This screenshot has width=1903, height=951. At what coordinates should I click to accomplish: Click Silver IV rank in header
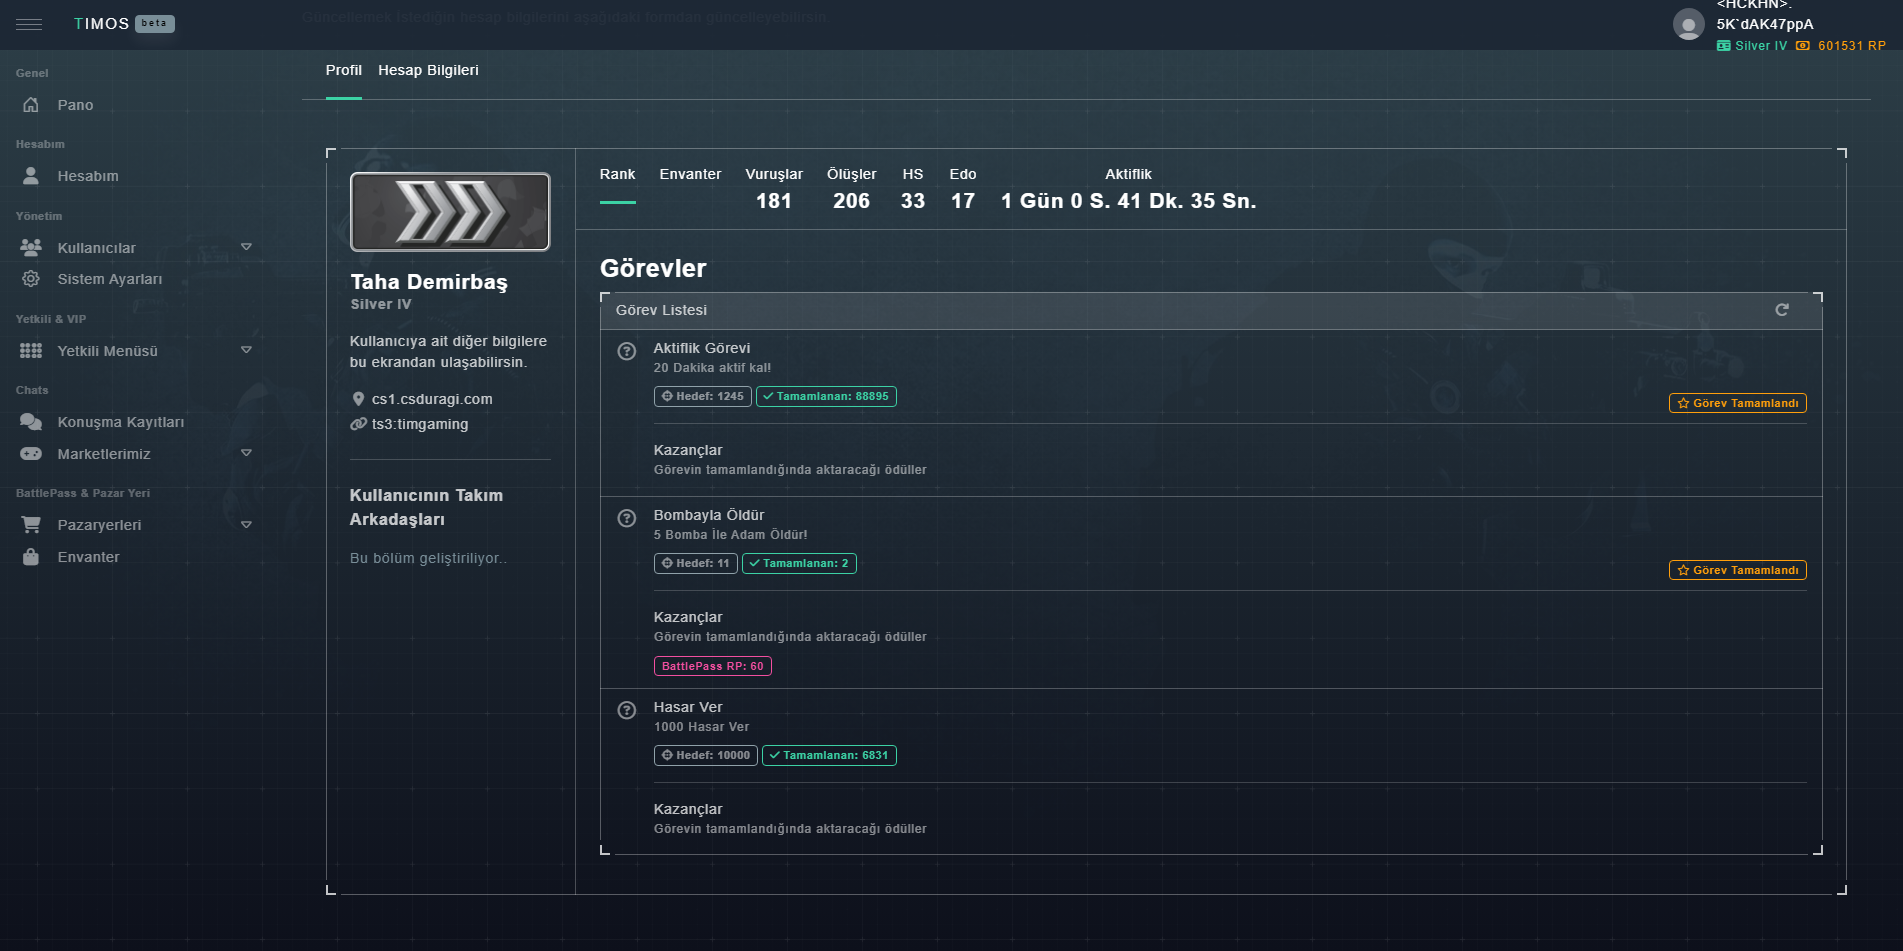(1752, 46)
